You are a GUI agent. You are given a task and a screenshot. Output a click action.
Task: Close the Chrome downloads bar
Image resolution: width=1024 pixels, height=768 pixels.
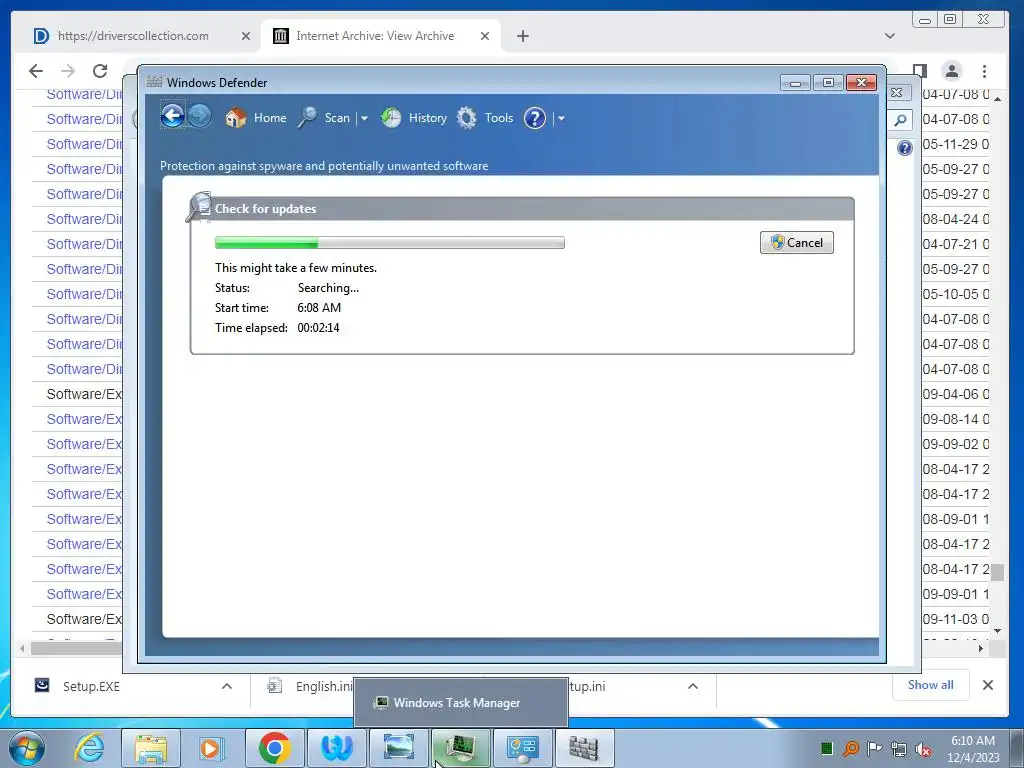[x=987, y=685]
